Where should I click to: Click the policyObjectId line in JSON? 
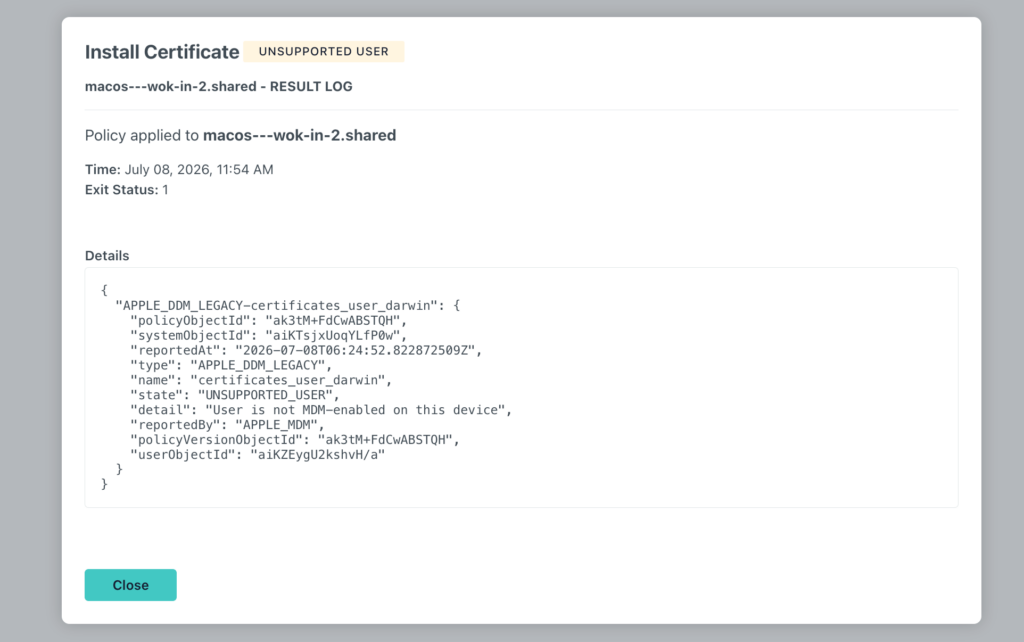click(x=268, y=320)
